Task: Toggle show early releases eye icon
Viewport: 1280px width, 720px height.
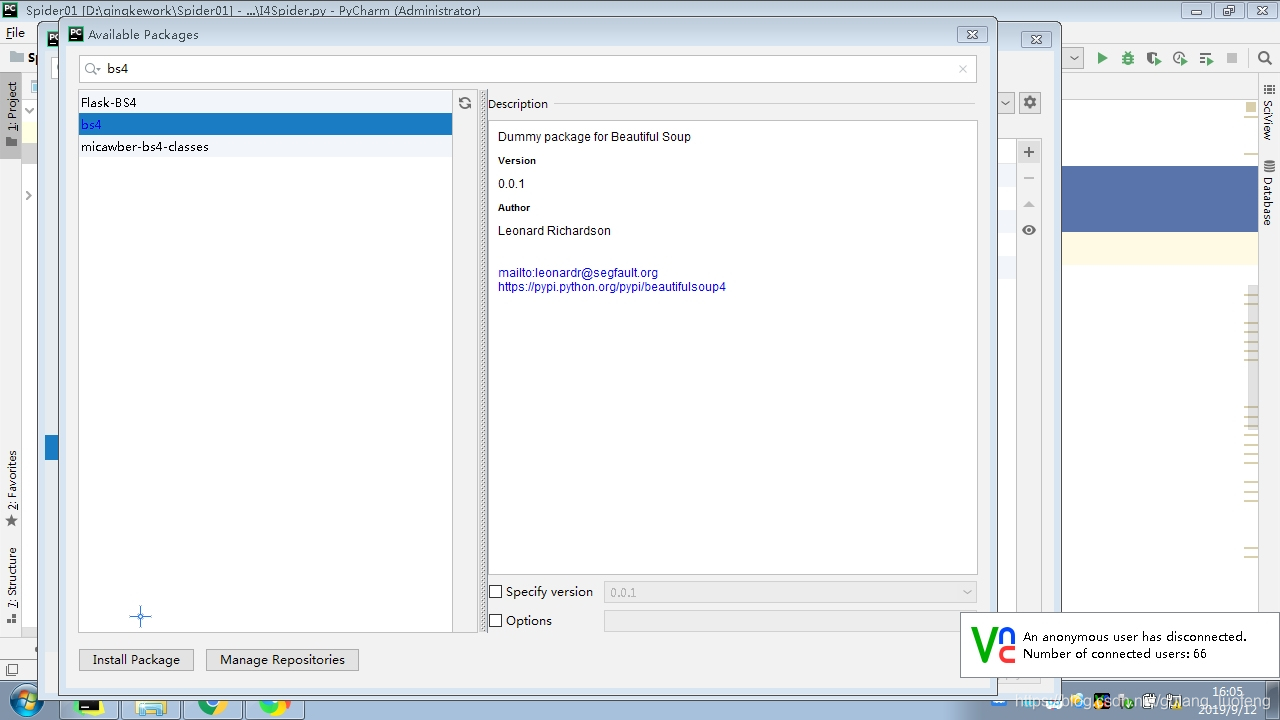Action: 1029,230
